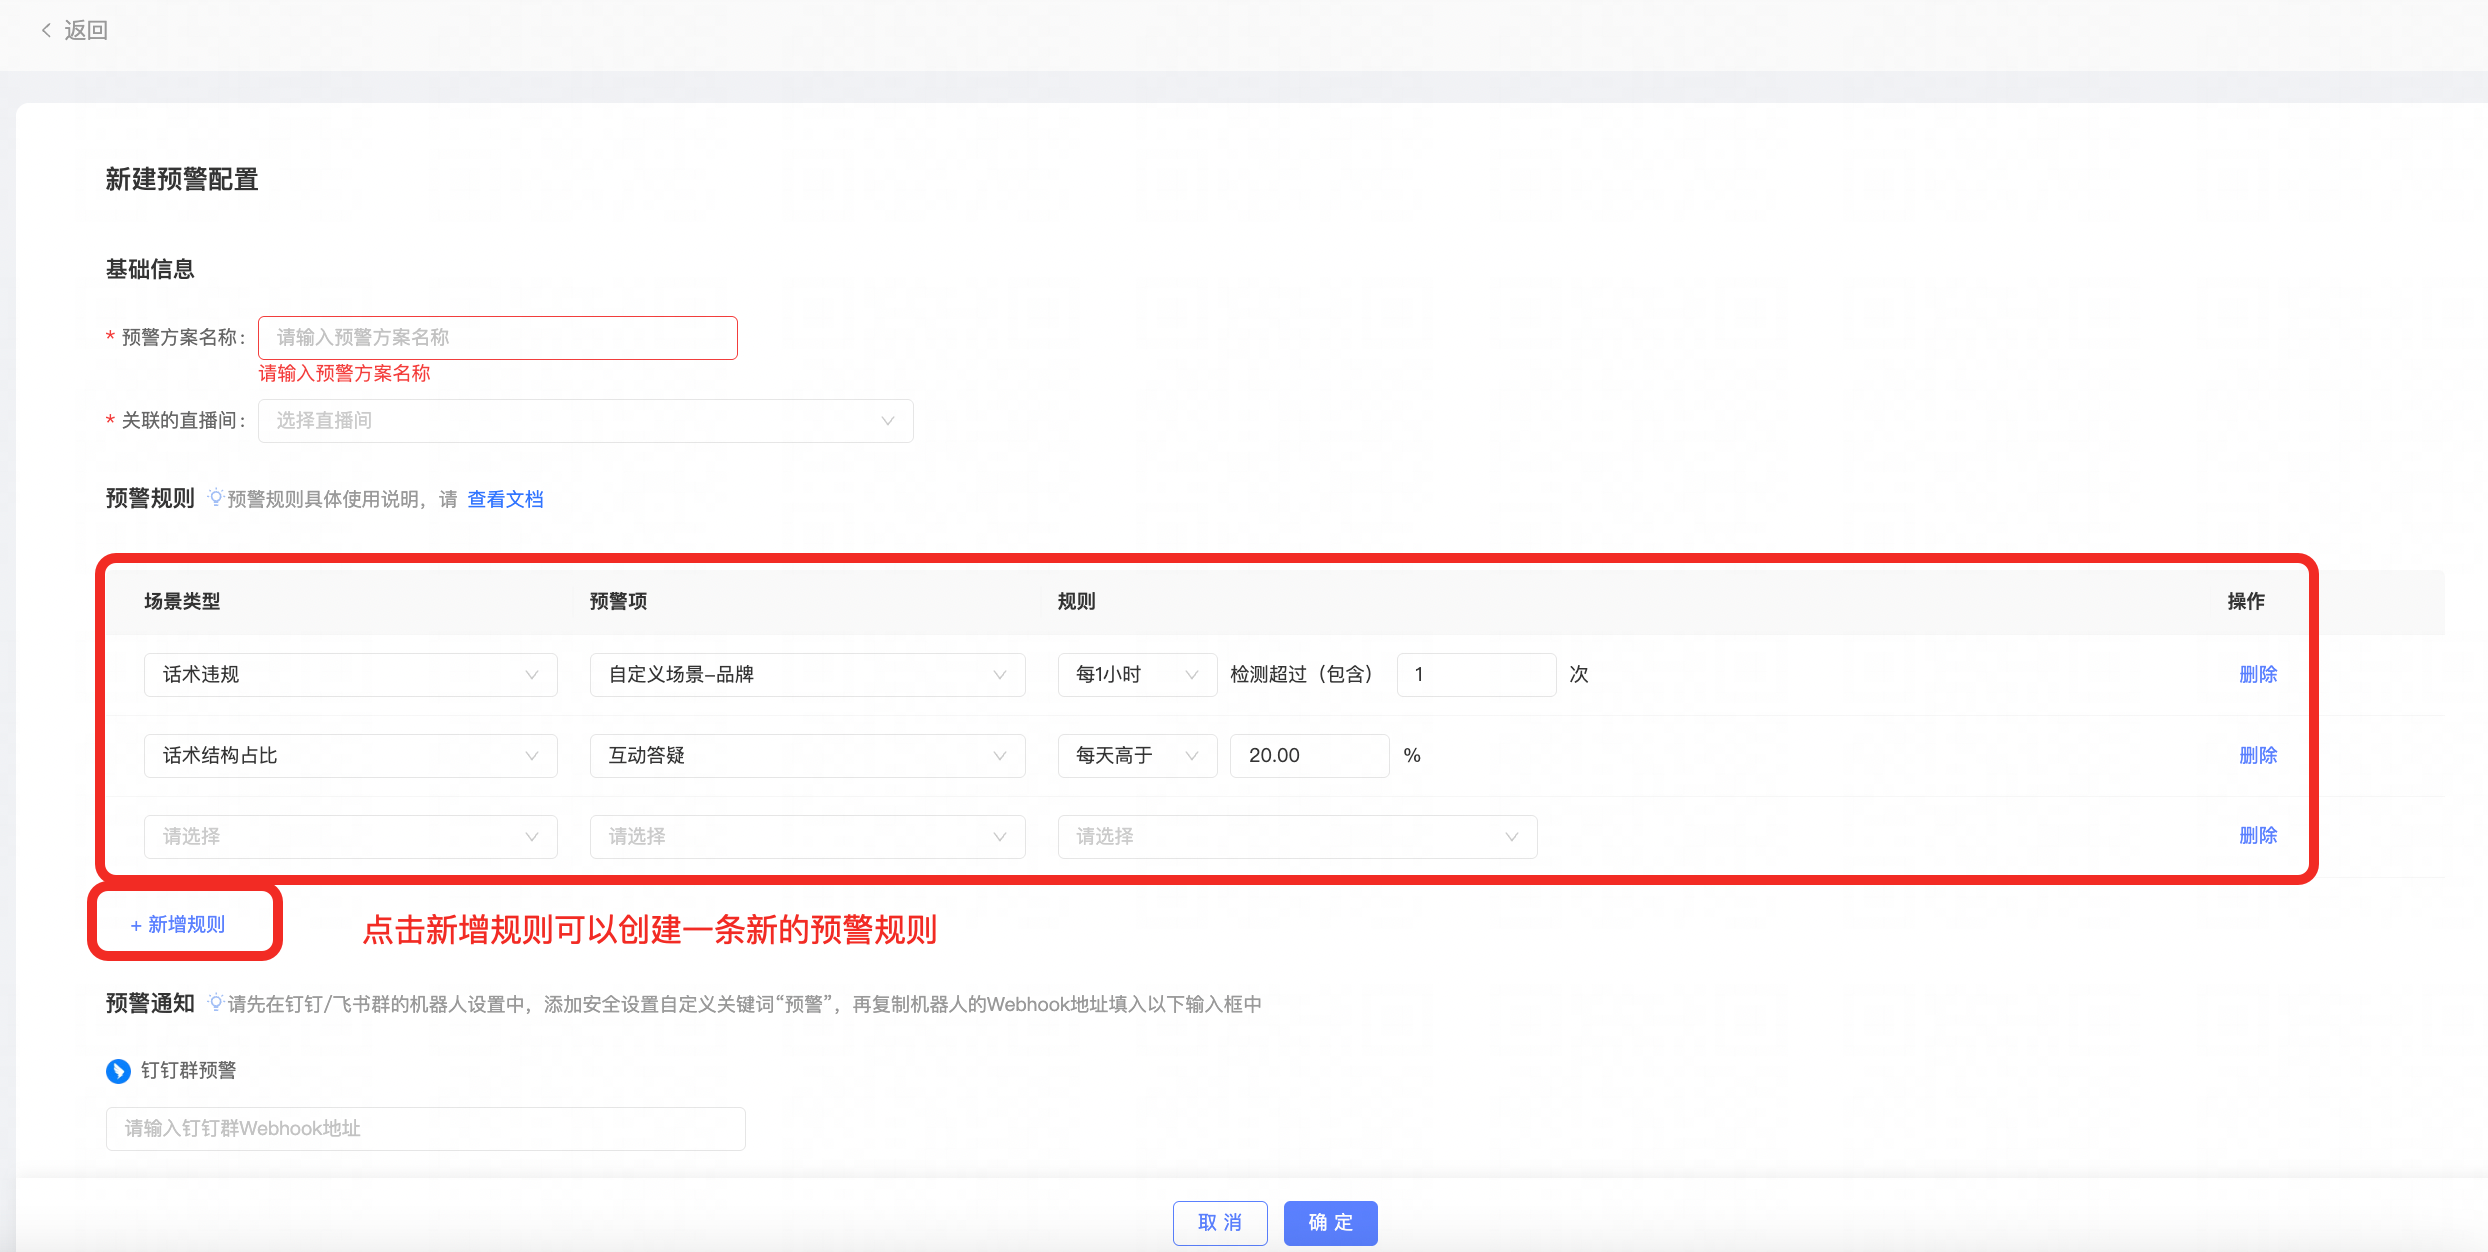The width and height of the screenshot is (2488, 1252).
Task: Focus the 预警方案名称 name input field
Action: point(497,338)
